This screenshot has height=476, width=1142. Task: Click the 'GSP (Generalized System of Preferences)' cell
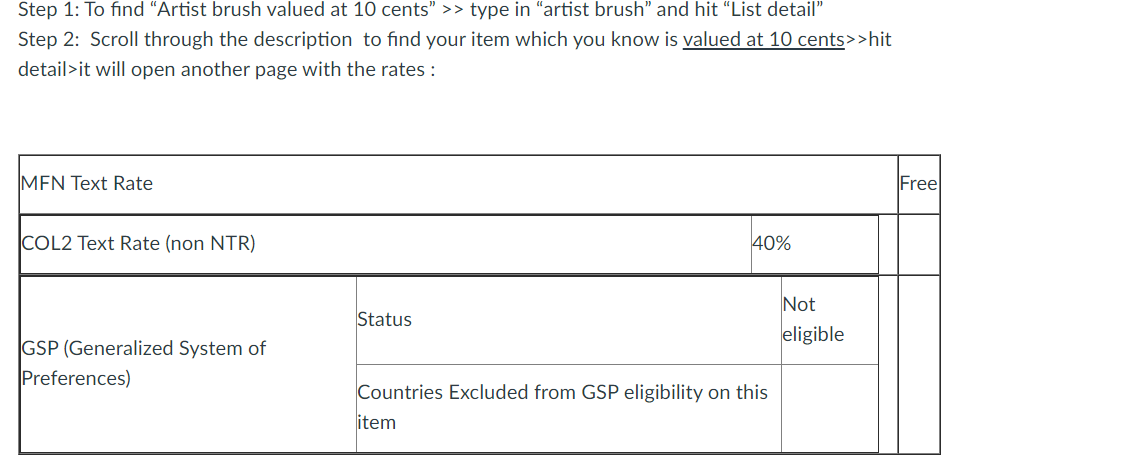click(188, 364)
